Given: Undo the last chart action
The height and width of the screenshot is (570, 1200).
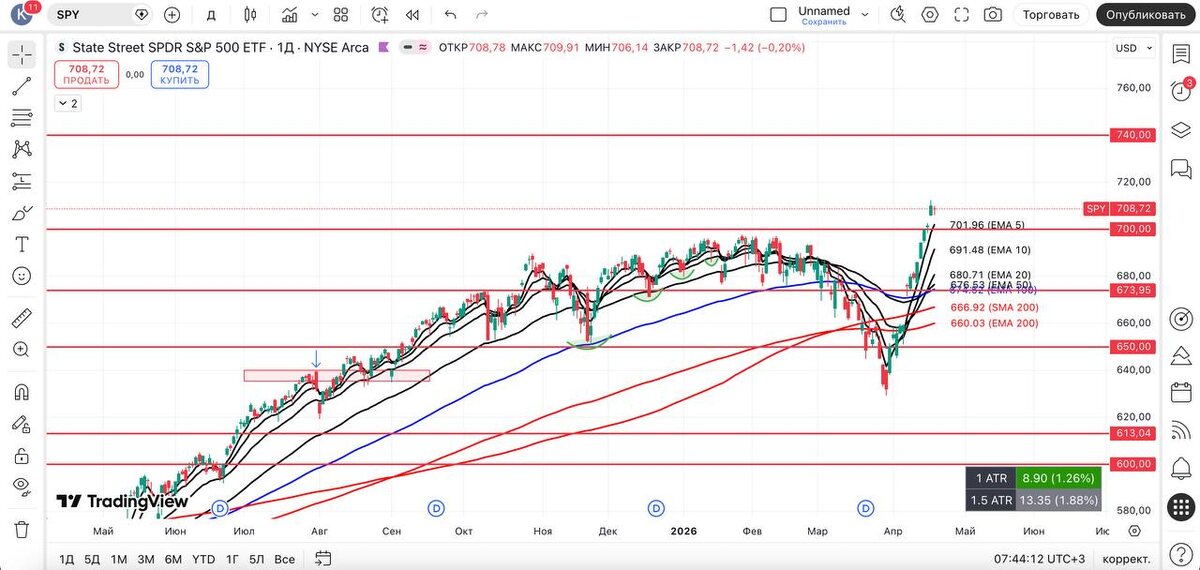Looking at the screenshot, I should pos(450,15).
